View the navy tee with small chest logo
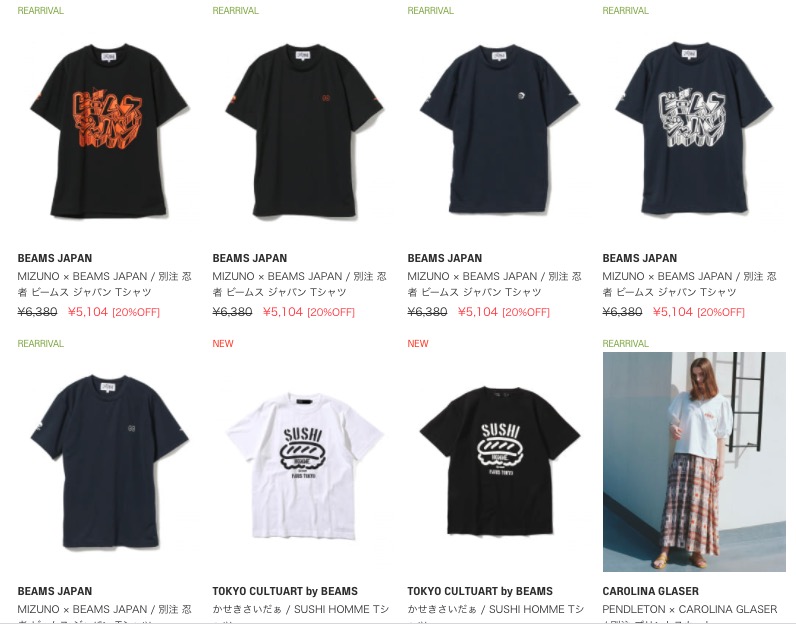The height and width of the screenshot is (625, 796). 499,129
